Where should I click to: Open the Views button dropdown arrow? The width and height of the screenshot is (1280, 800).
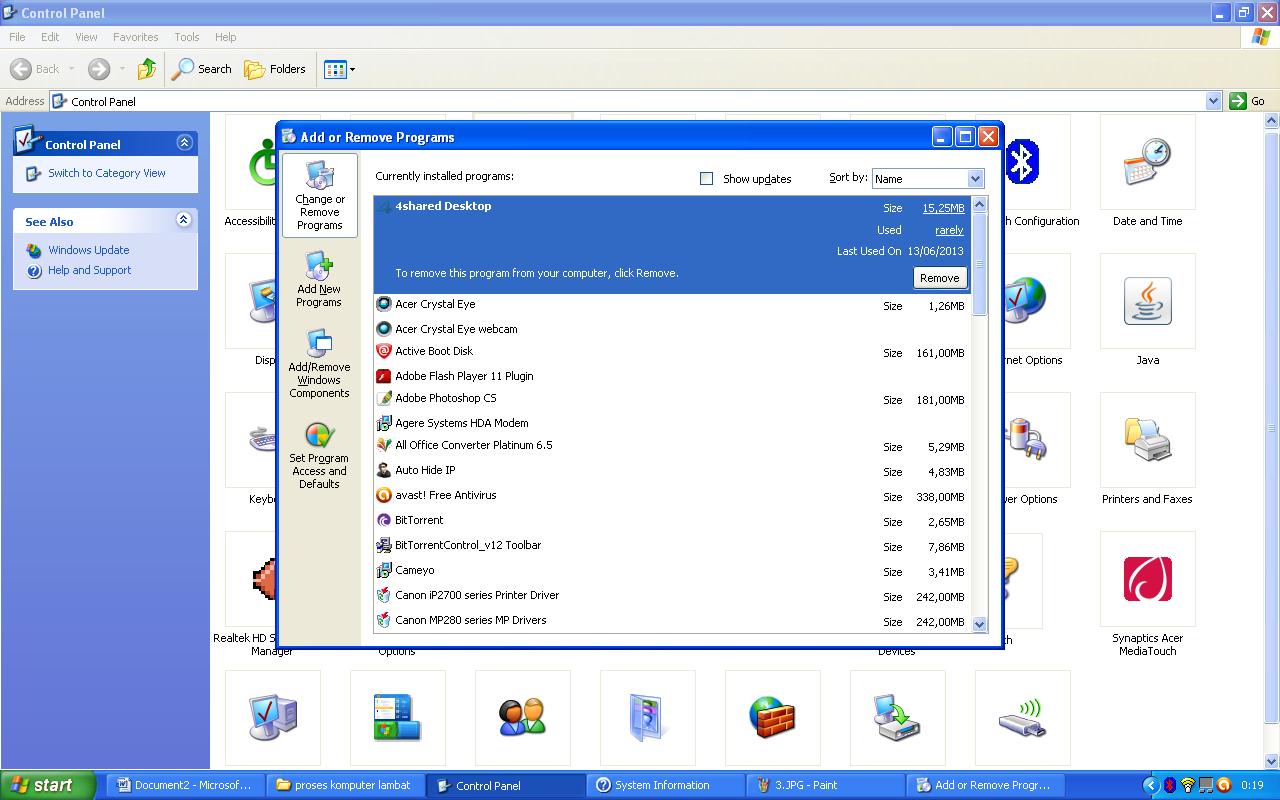pos(351,69)
